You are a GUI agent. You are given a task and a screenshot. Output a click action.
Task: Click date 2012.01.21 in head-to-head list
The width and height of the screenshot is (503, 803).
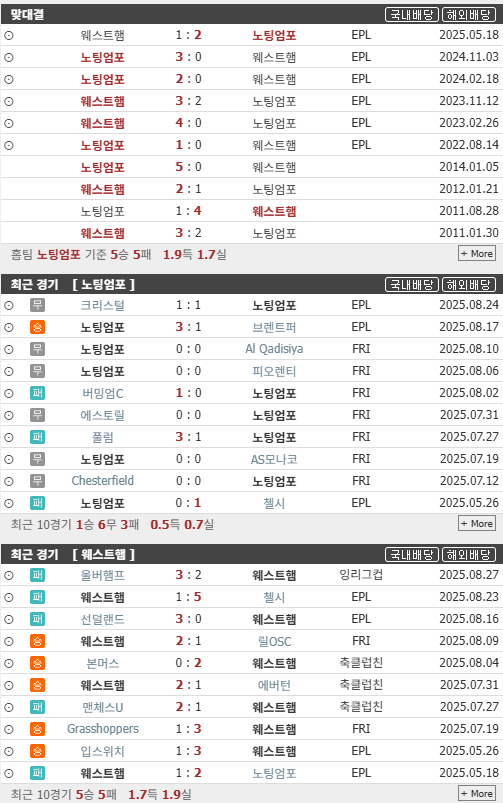[469, 189]
